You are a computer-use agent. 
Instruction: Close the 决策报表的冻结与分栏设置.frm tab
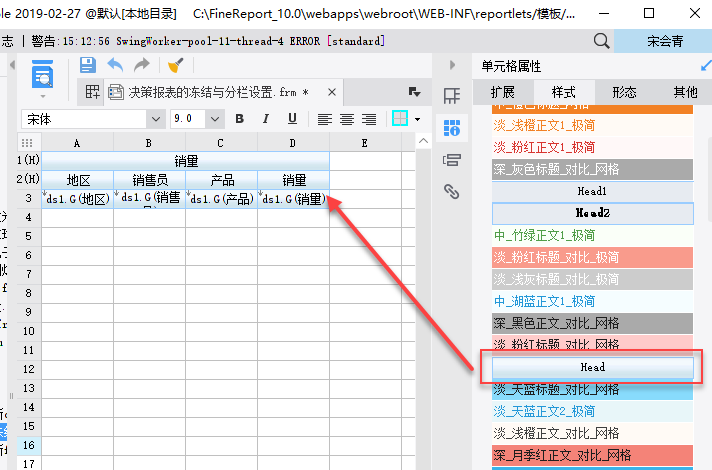click(332, 92)
